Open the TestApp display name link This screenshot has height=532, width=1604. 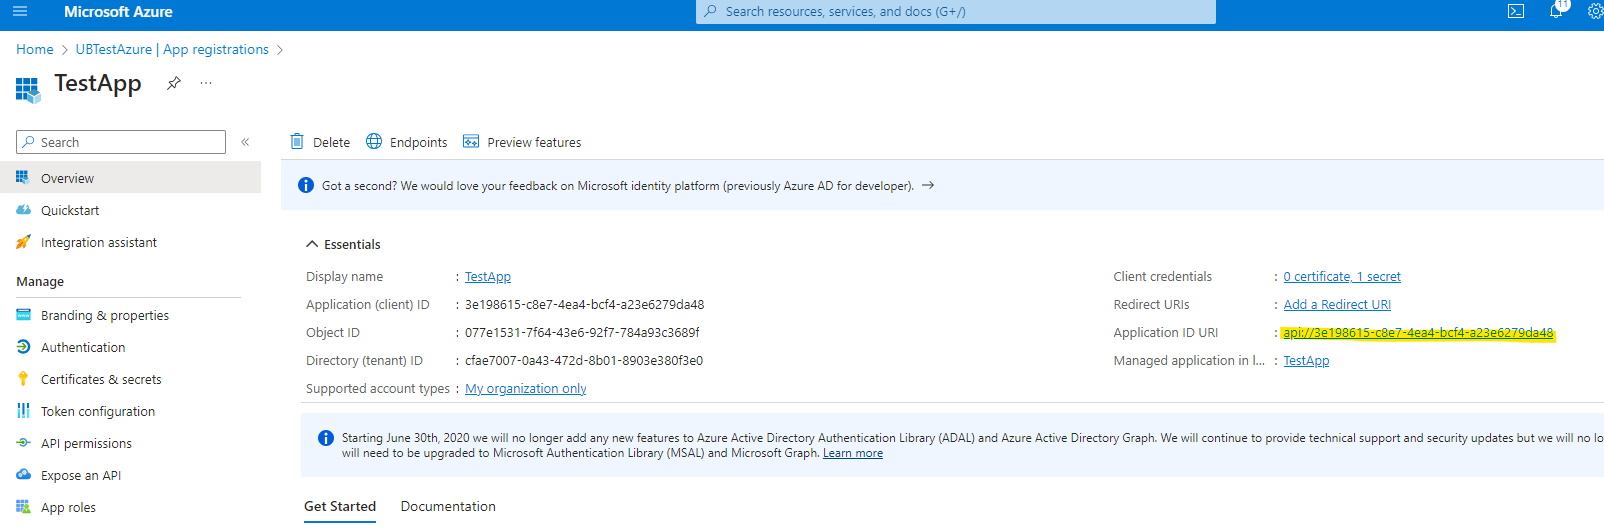[x=488, y=276]
